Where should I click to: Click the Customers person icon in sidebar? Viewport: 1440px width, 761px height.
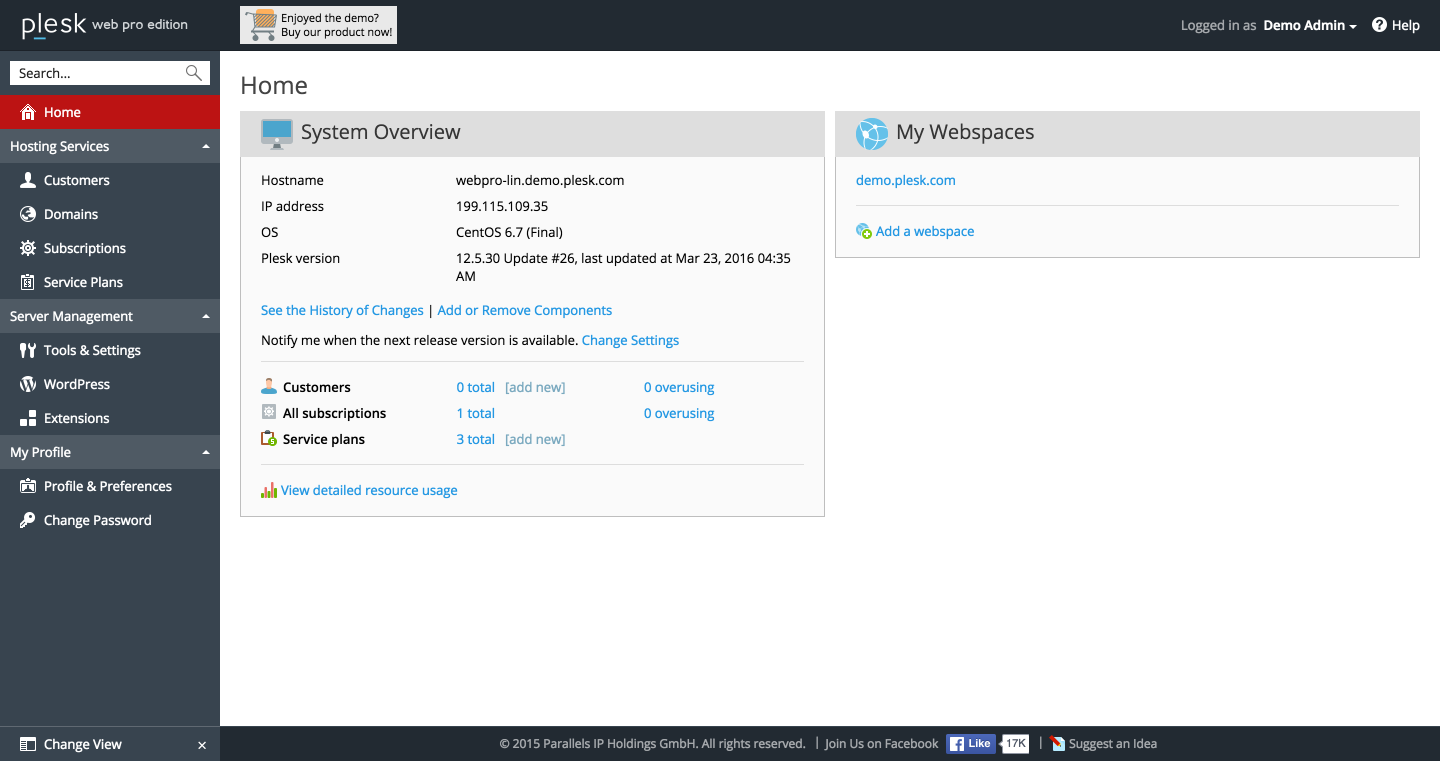(28, 180)
